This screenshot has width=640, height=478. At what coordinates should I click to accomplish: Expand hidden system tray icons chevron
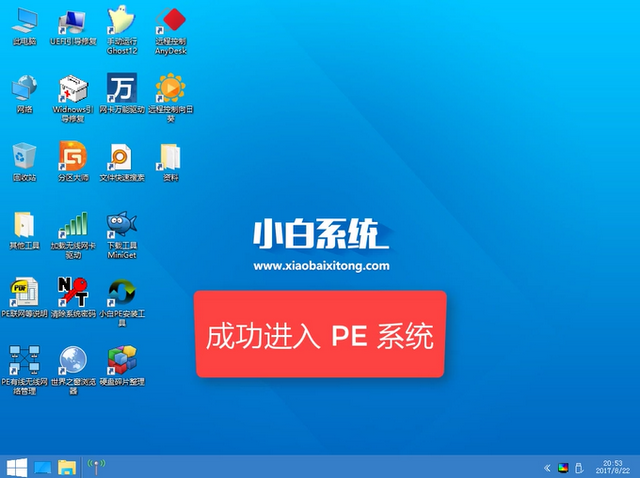click(546, 467)
